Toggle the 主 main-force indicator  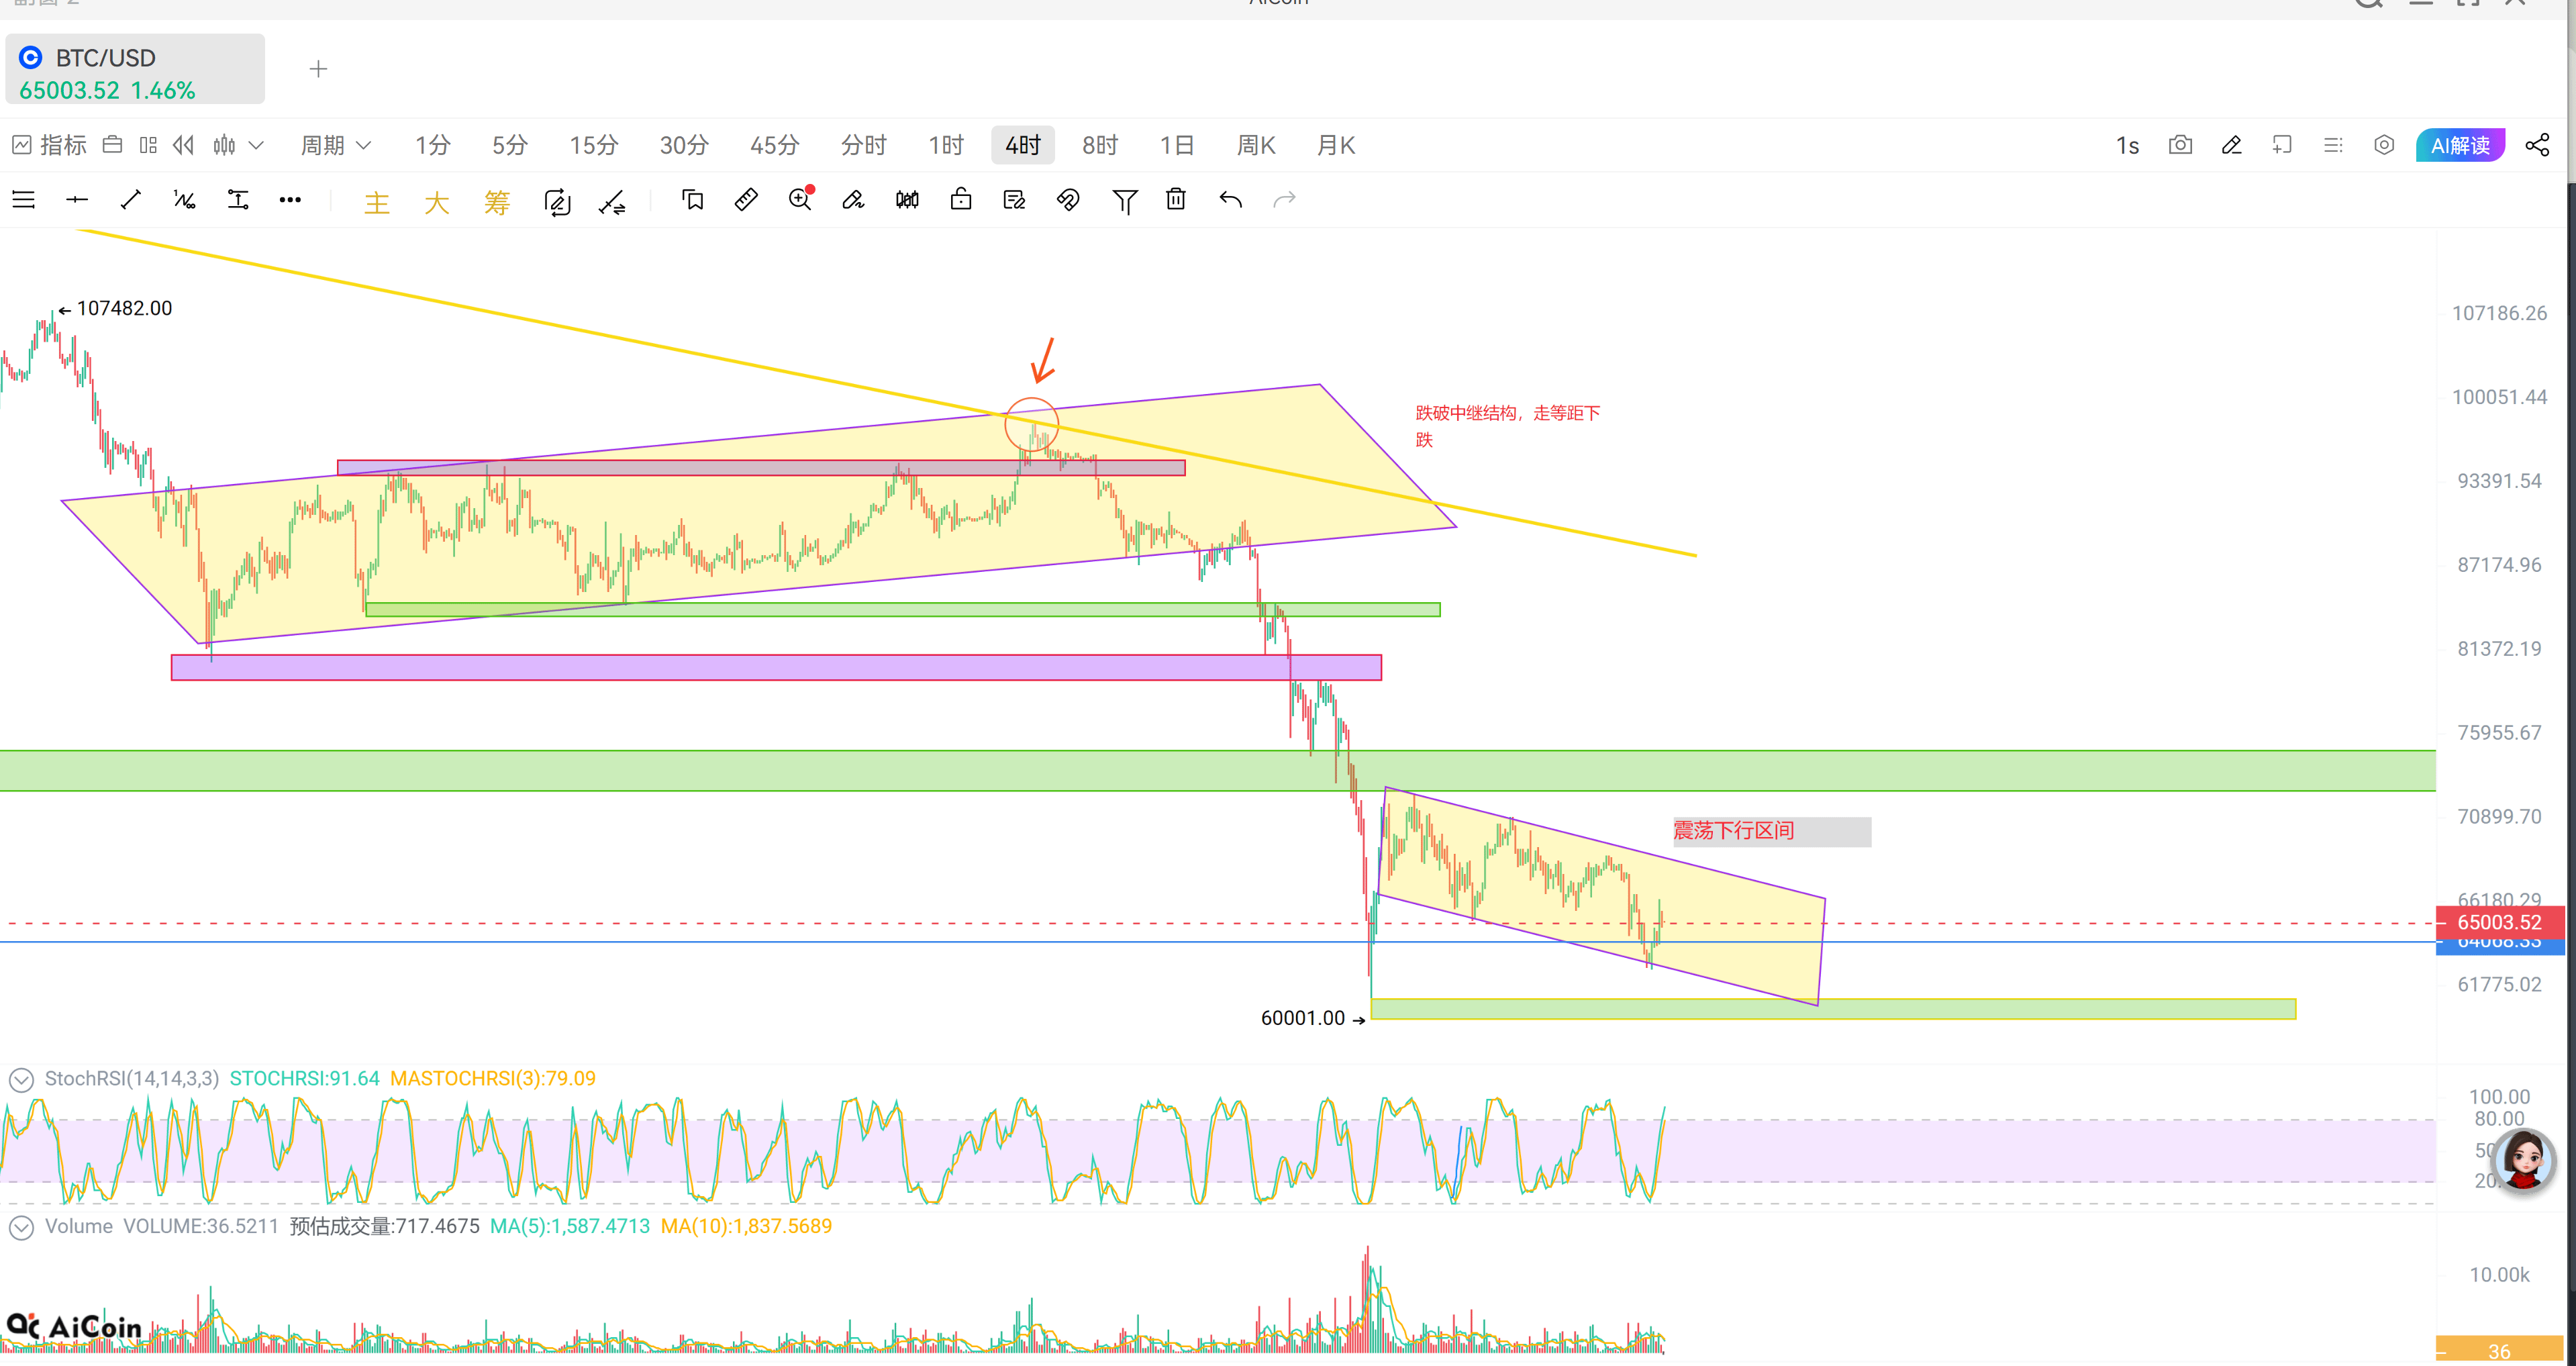(377, 203)
